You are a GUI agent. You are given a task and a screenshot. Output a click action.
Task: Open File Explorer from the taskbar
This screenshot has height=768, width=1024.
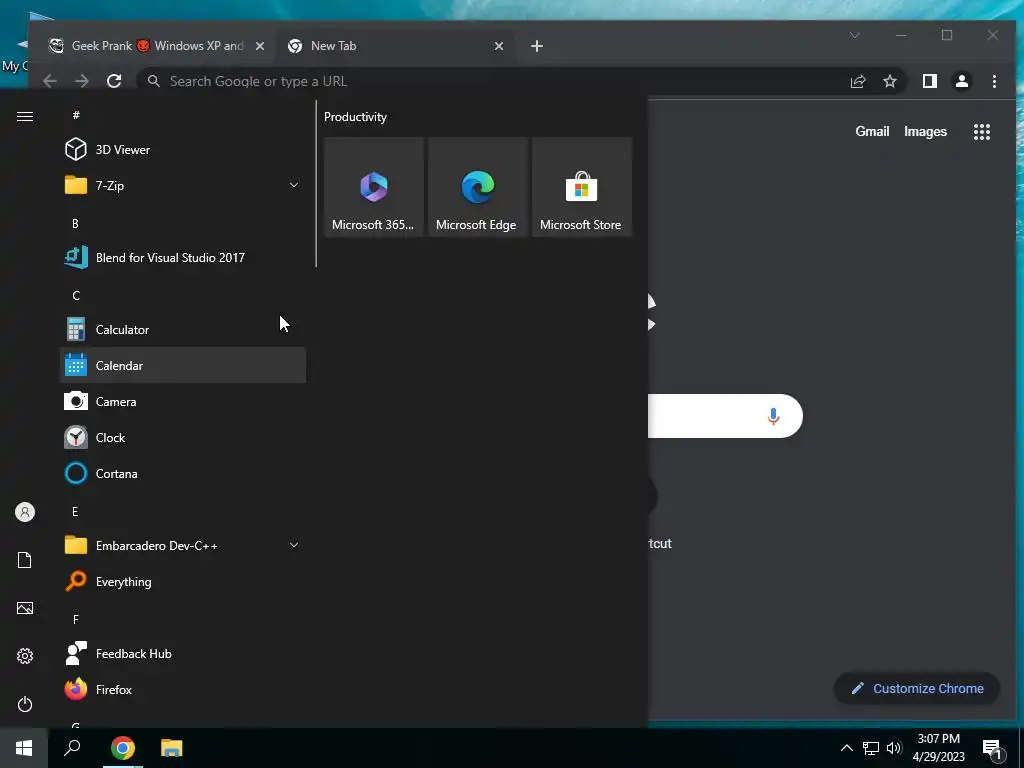point(172,748)
